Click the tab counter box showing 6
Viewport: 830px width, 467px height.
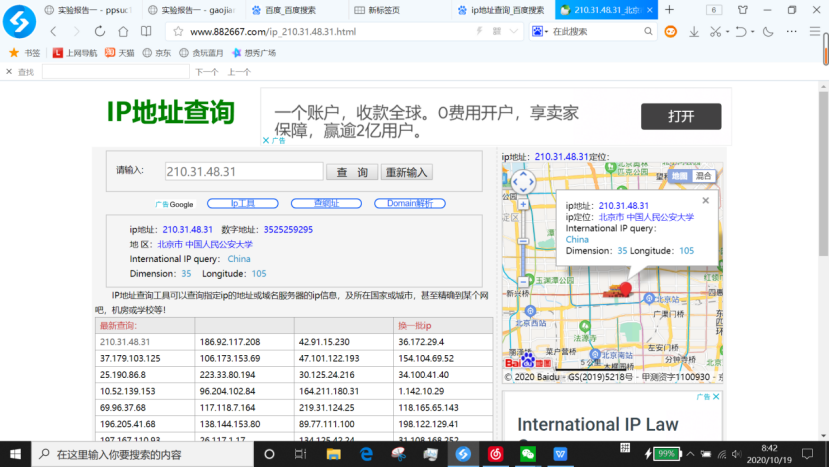[x=714, y=10]
